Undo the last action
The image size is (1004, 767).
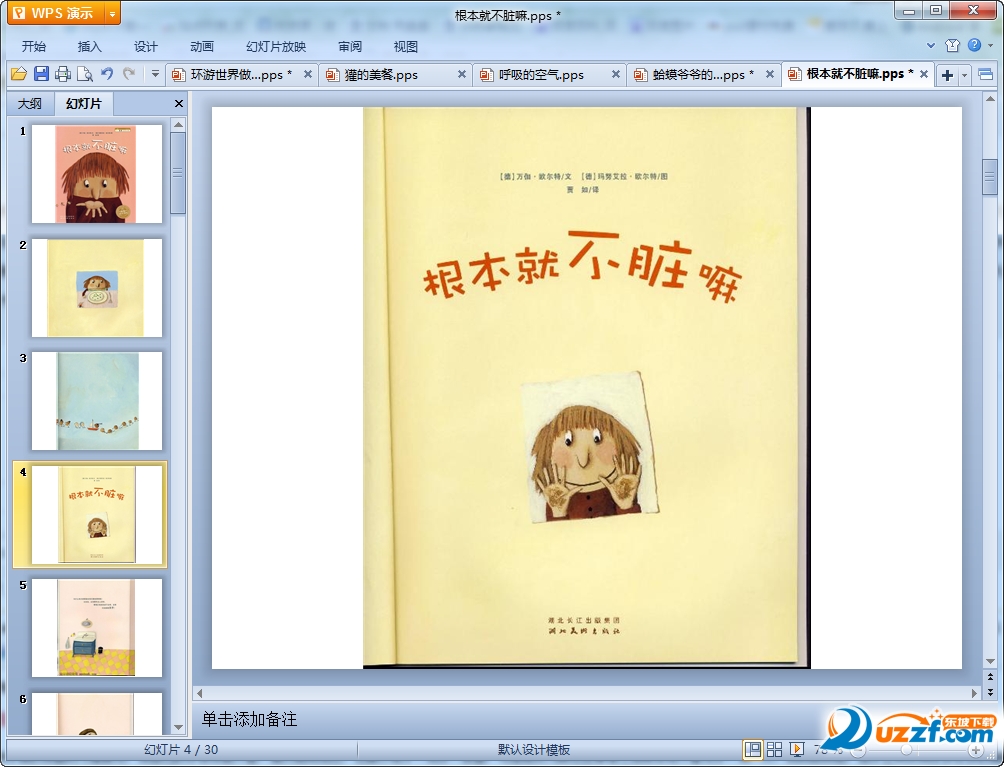click(107, 74)
